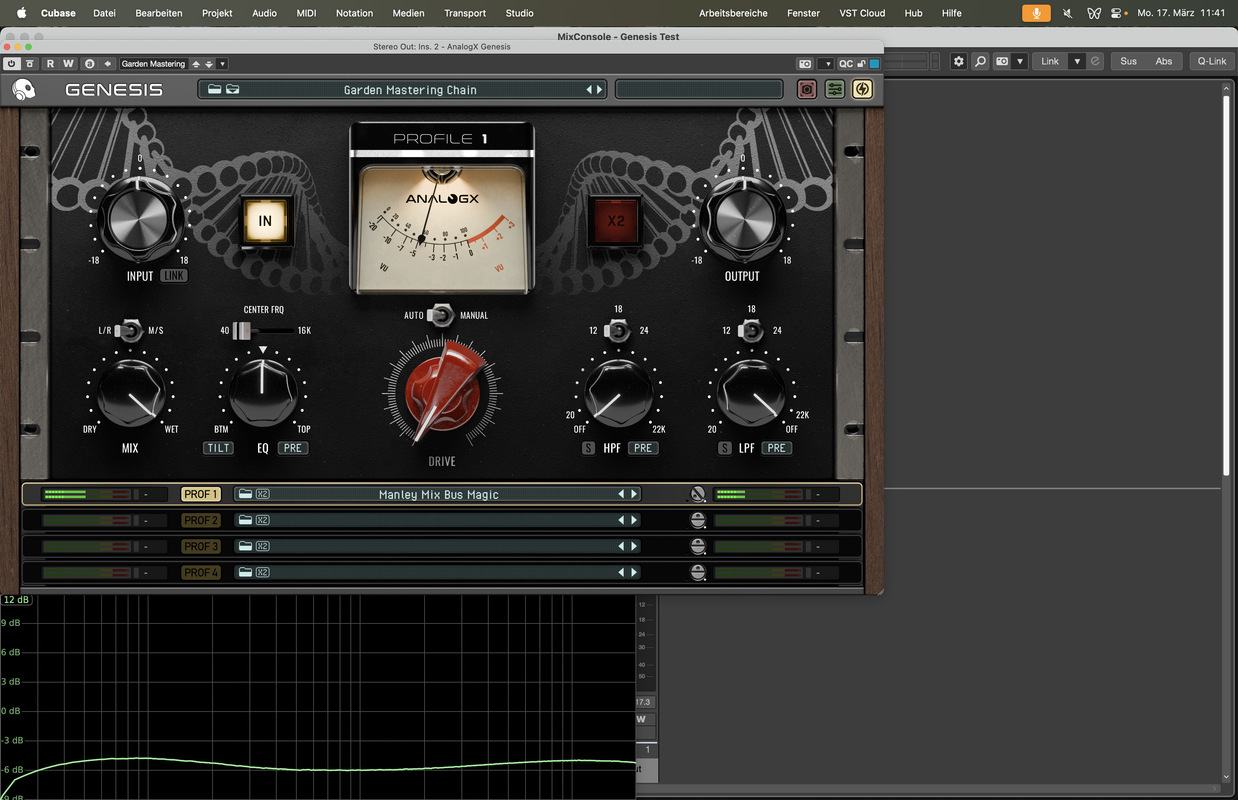
Task: Select next profile in PROF 1 row
Action: coord(633,494)
